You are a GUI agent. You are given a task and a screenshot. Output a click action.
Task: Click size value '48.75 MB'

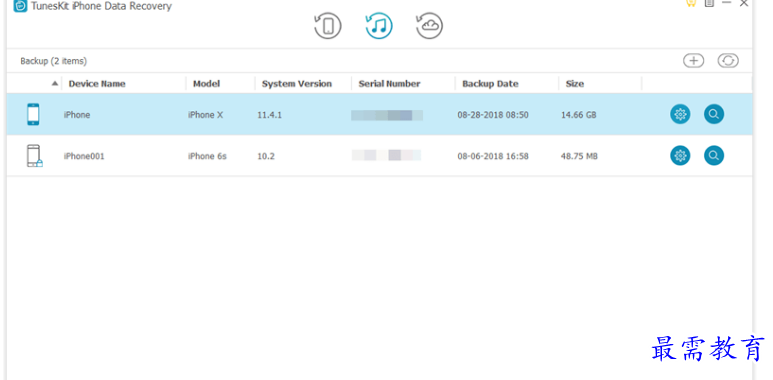tap(579, 156)
